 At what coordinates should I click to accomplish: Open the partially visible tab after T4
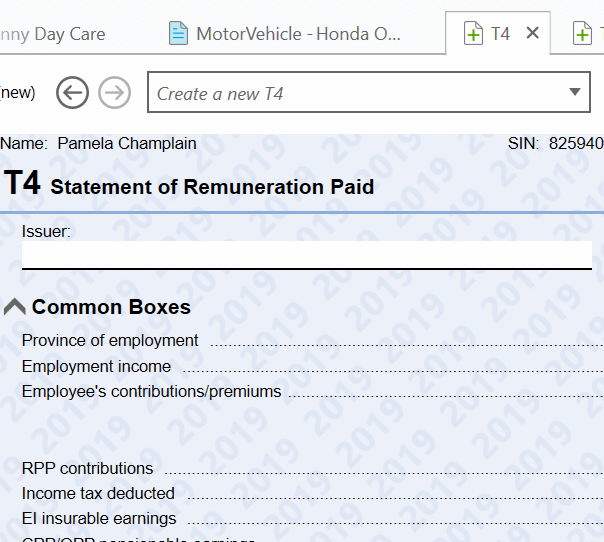587,34
